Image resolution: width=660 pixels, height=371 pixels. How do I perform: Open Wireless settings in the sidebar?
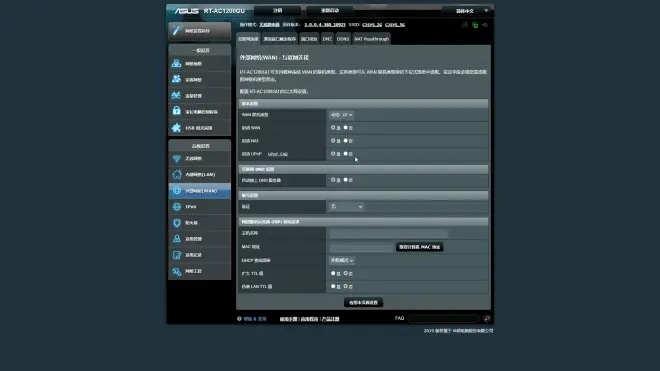tap(200, 158)
